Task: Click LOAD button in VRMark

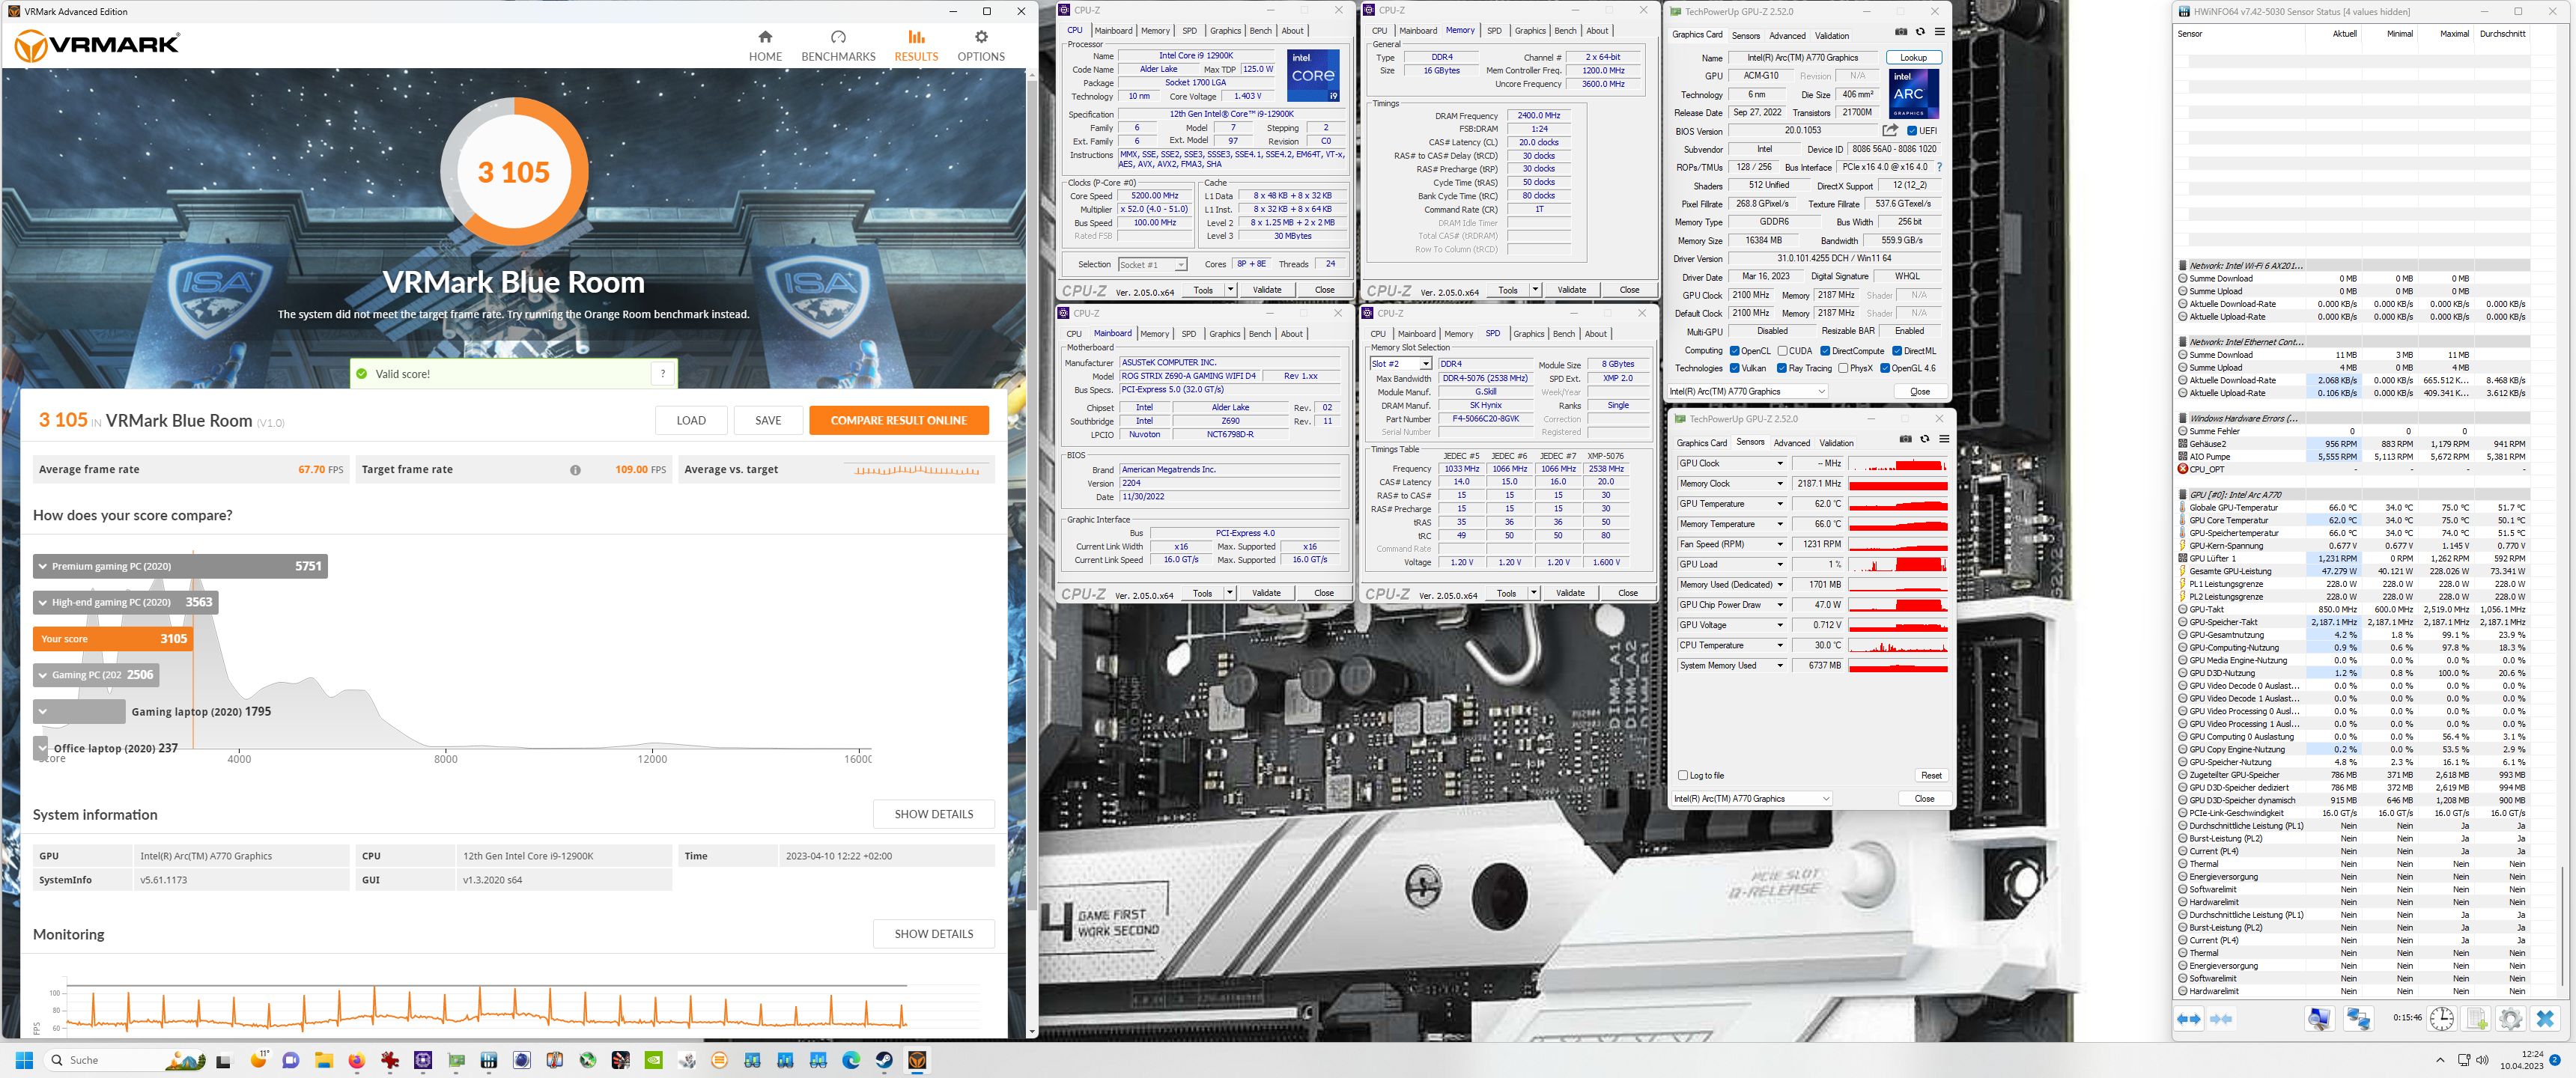Action: click(x=691, y=421)
